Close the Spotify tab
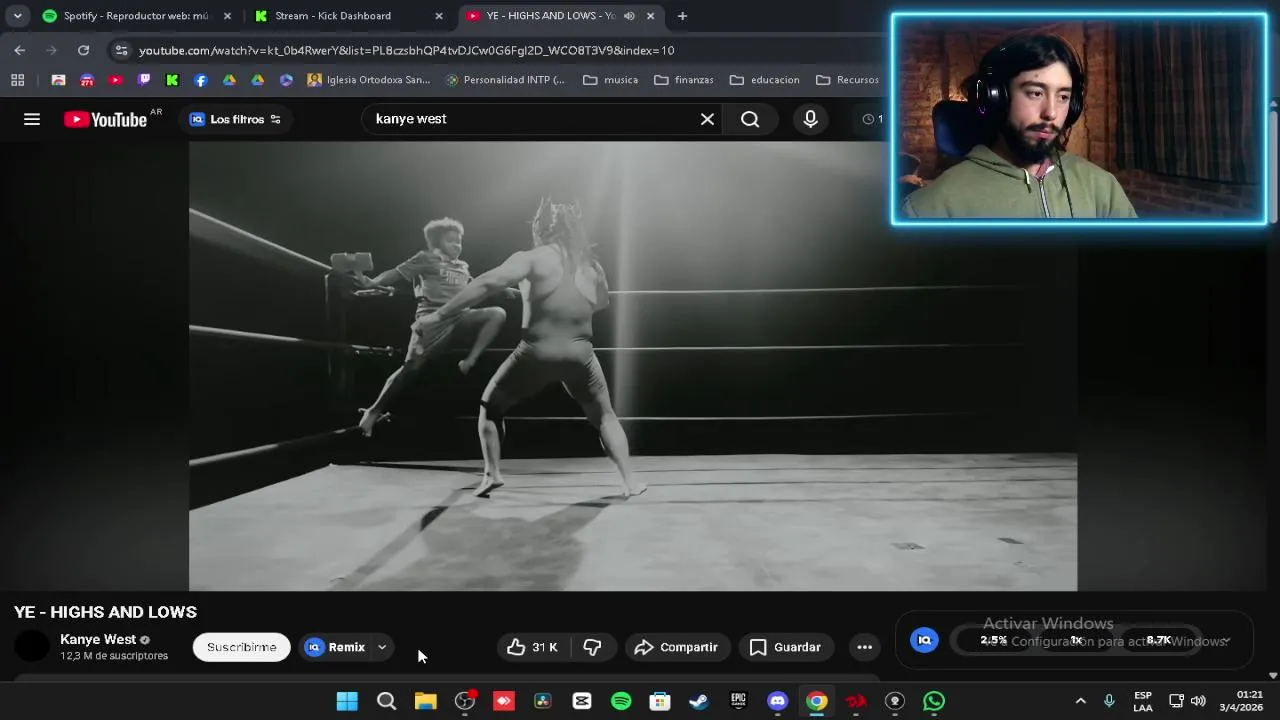Viewport: 1280px width, 720px height. [227, 16]
